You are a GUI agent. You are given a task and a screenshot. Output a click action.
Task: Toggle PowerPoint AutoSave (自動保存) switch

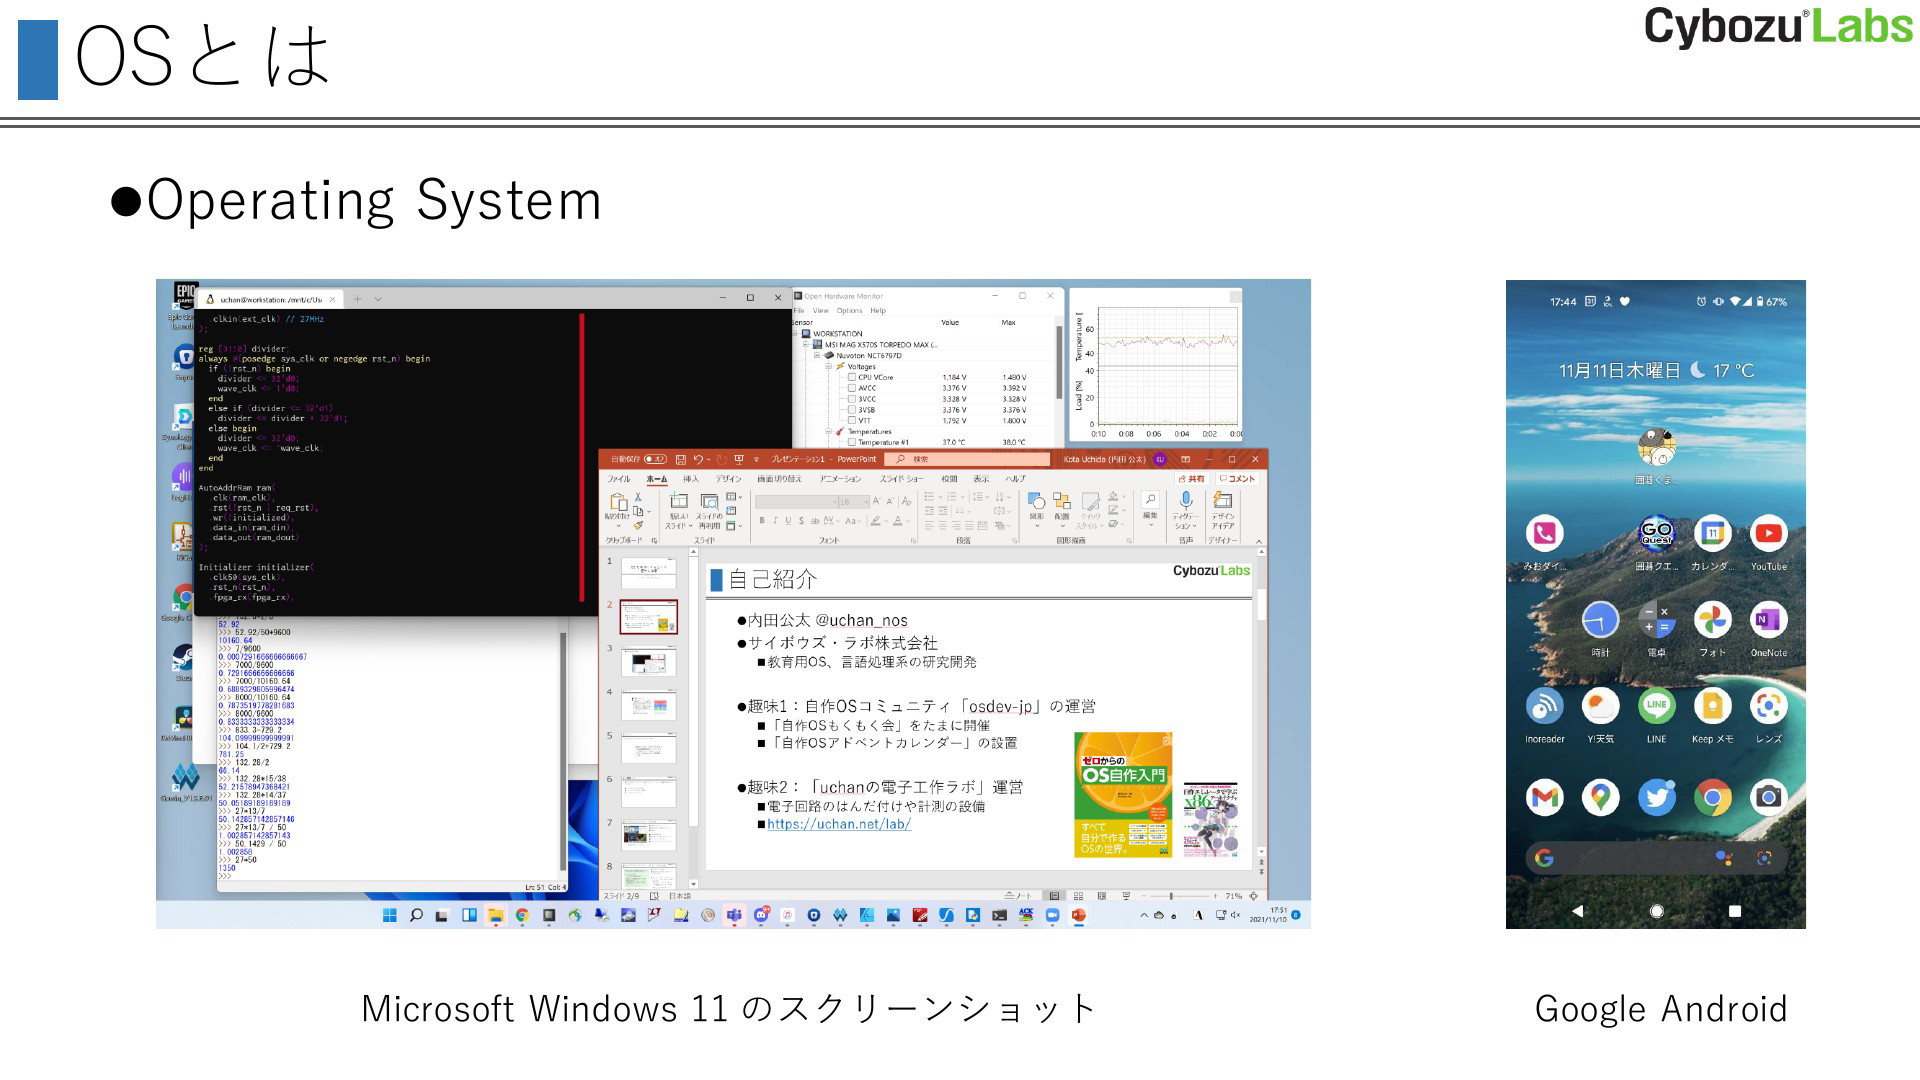(x=654, y=459)
